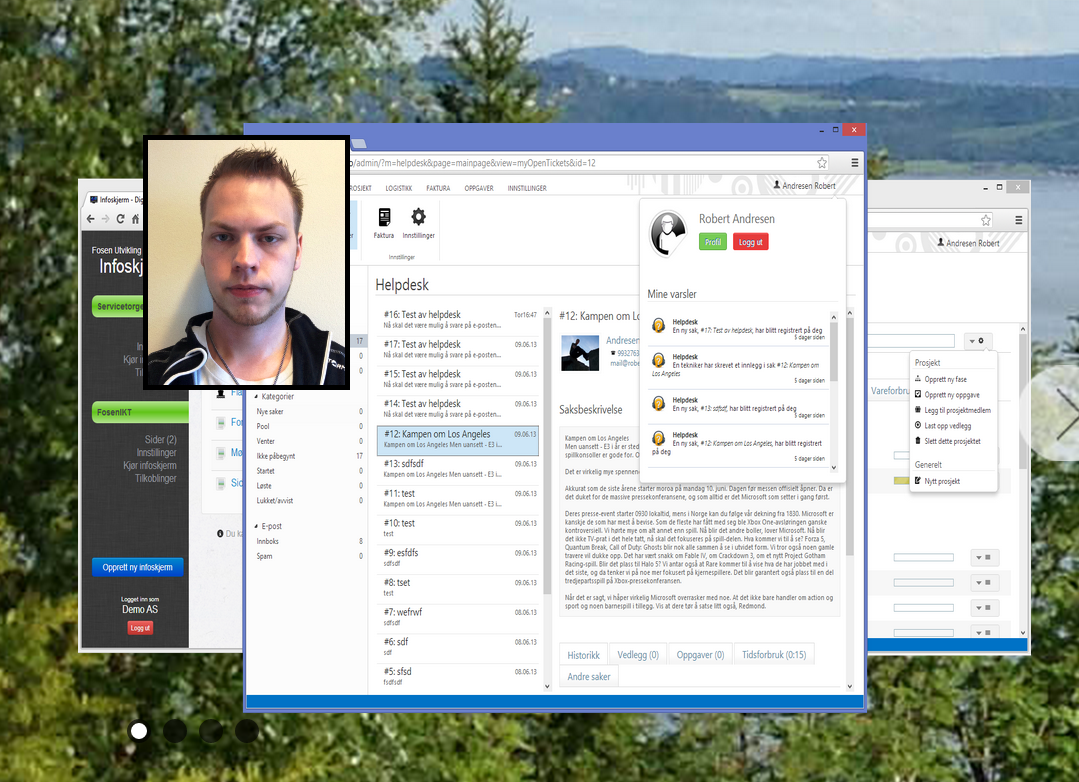Image resolution: width=1079 pixels, height=782 pixels.
Task: Open the Historikk tab
Action: [583, 655]
